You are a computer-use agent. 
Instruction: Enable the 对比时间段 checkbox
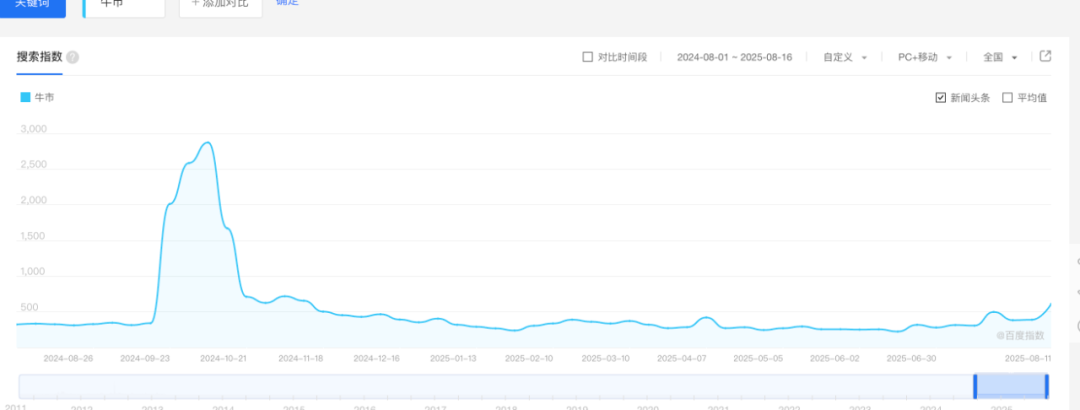pyautogui.click(x=588, y=57)
